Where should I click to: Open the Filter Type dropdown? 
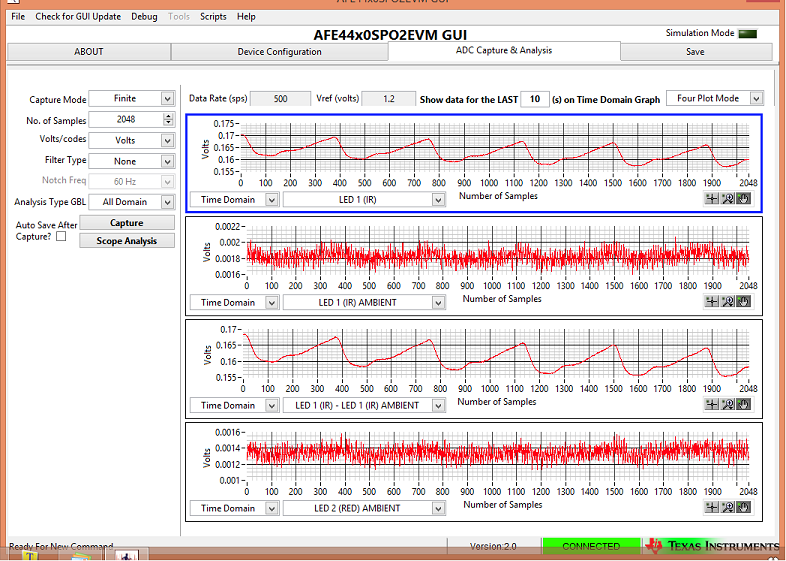132,161
